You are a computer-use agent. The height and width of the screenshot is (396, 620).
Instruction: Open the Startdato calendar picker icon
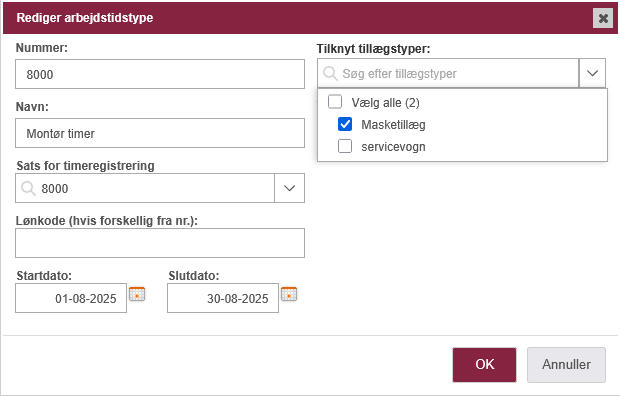137,294
